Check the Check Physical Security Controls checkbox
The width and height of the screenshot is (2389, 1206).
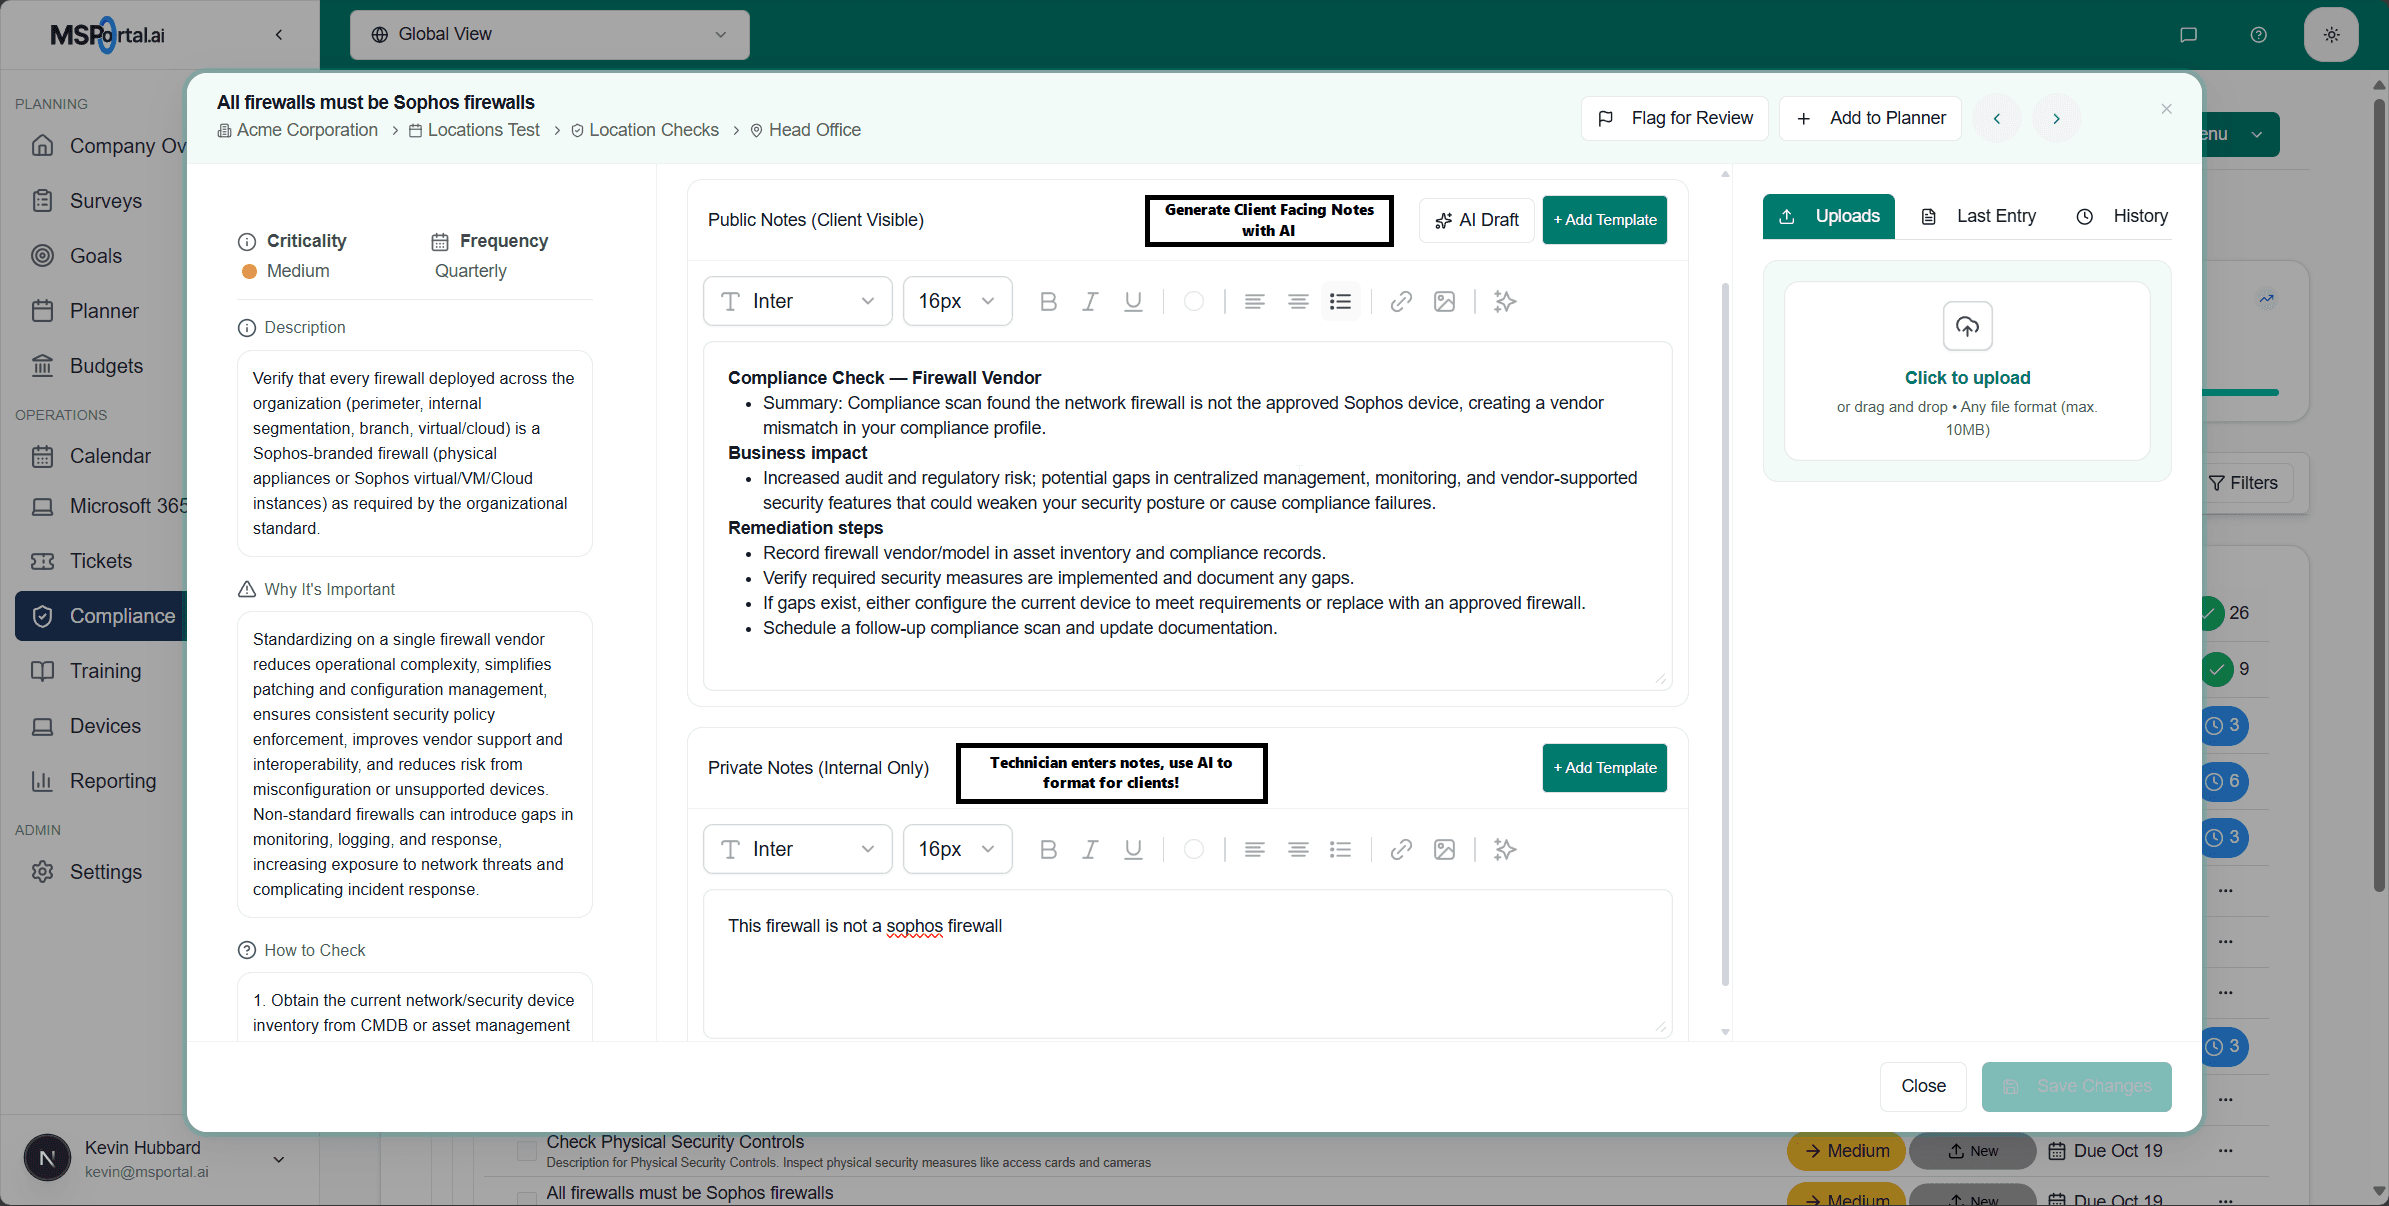click(527, 1151)
